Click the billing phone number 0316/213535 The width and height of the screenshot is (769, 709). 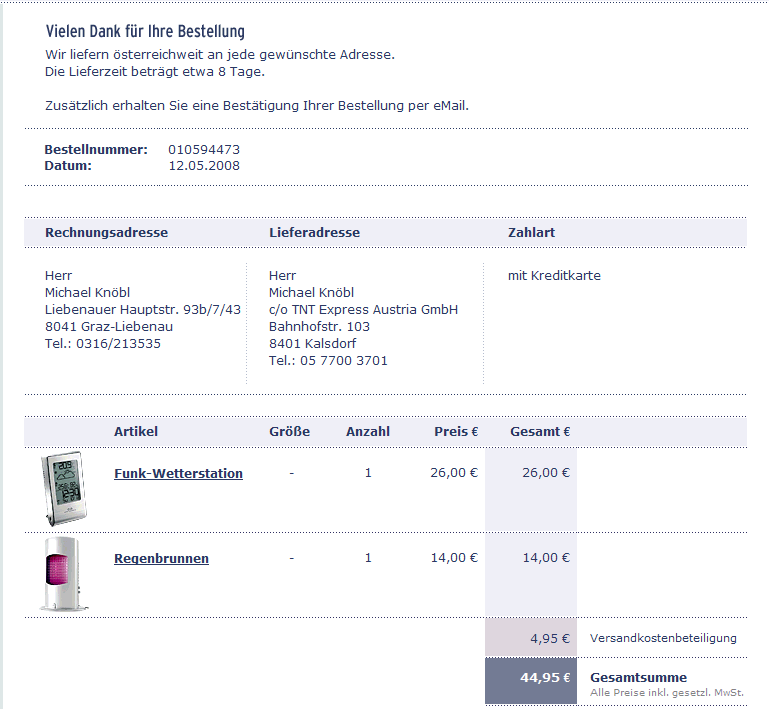click(118, 344)
